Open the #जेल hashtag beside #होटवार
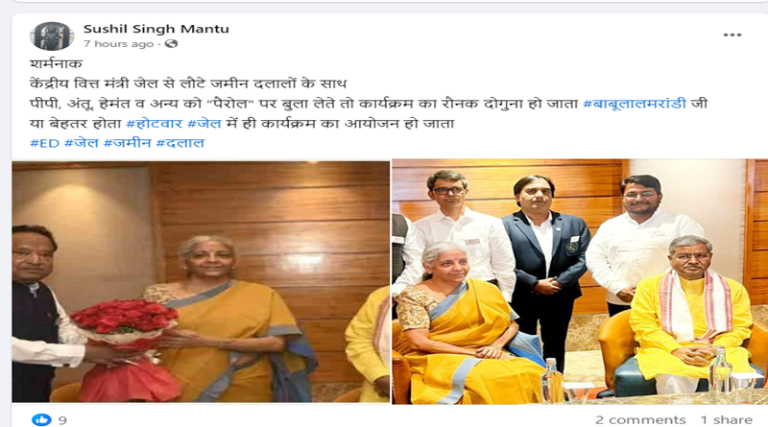The height and width of the screenshot is (427, 768). (204, 123)
